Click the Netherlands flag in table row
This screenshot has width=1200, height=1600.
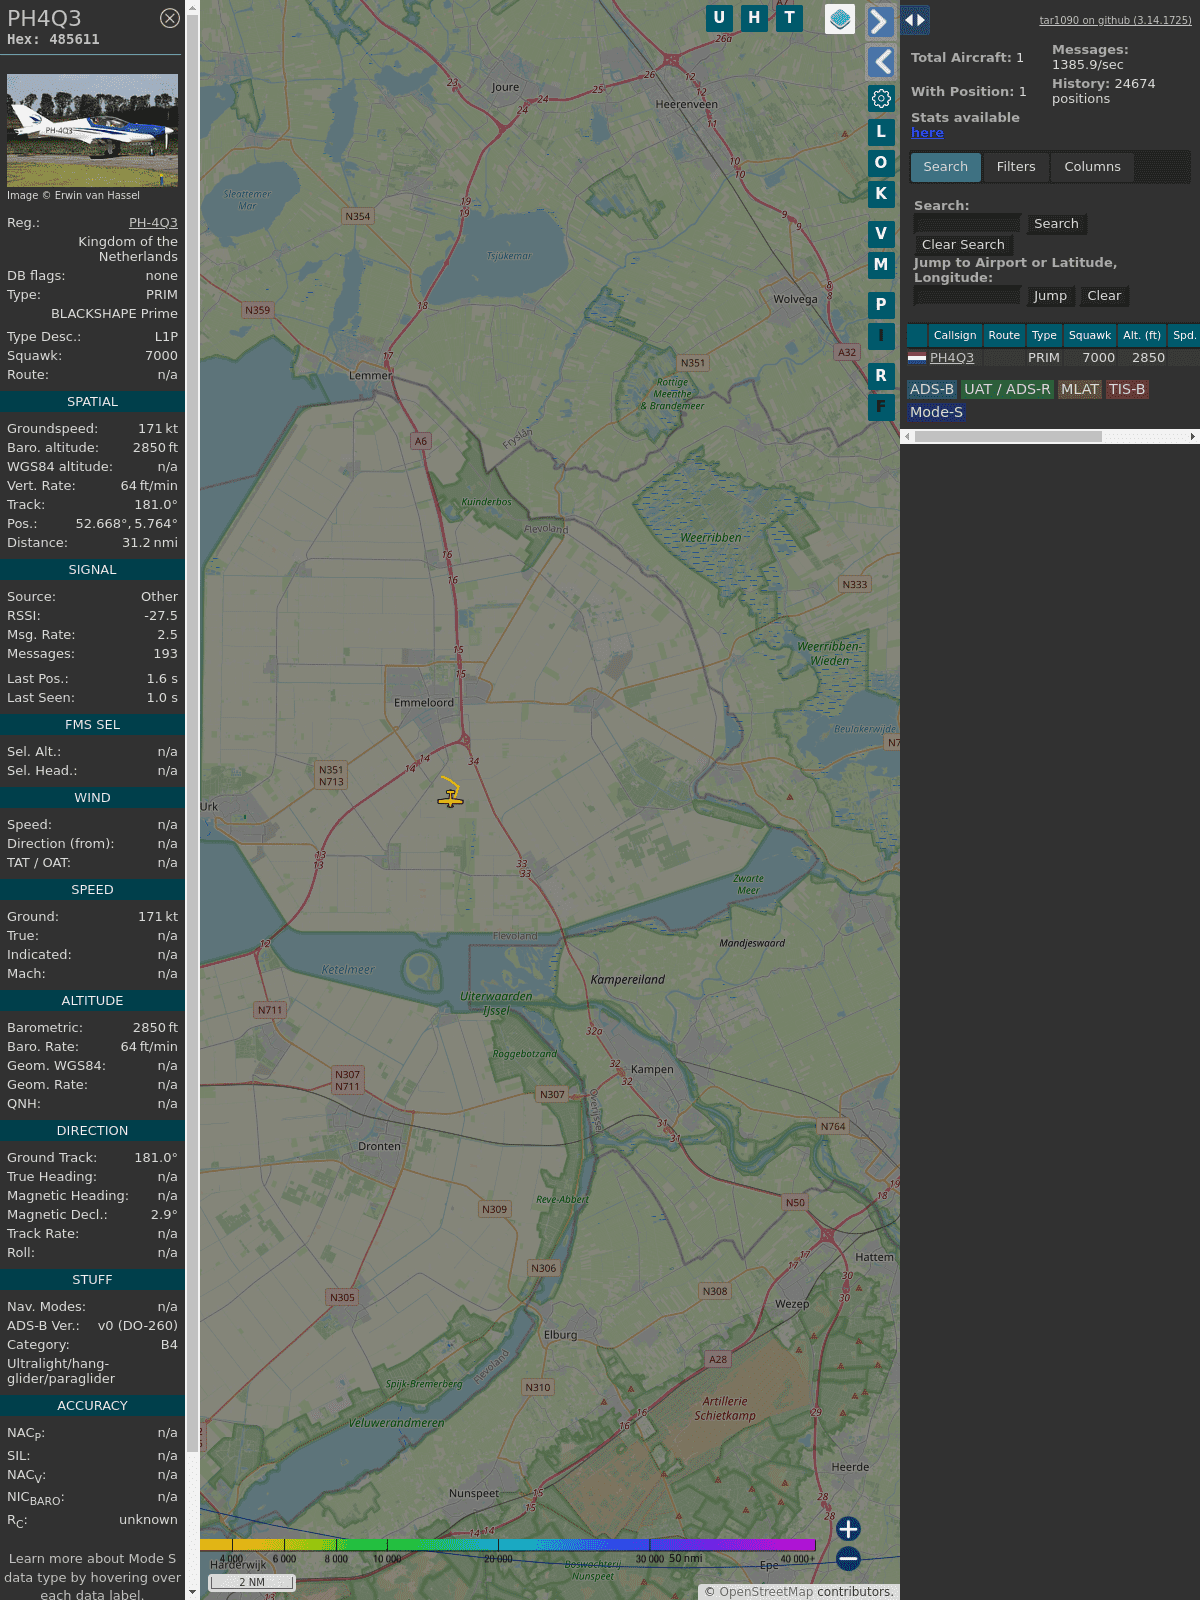[917, 357]
